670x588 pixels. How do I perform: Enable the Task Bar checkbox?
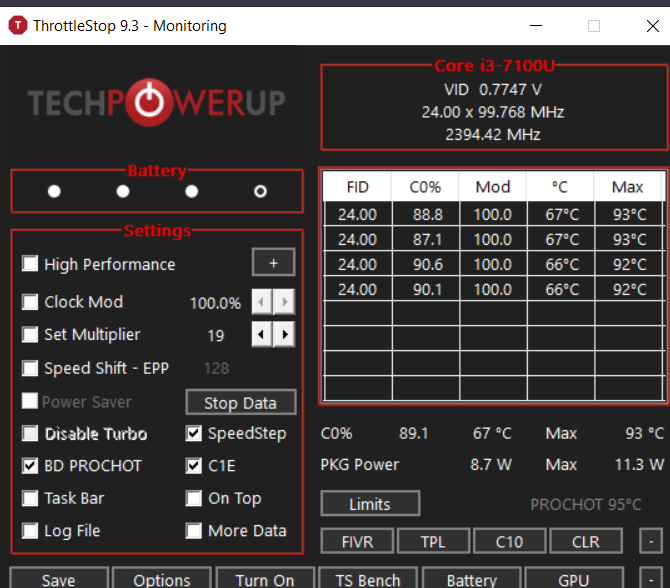point(30,498)
